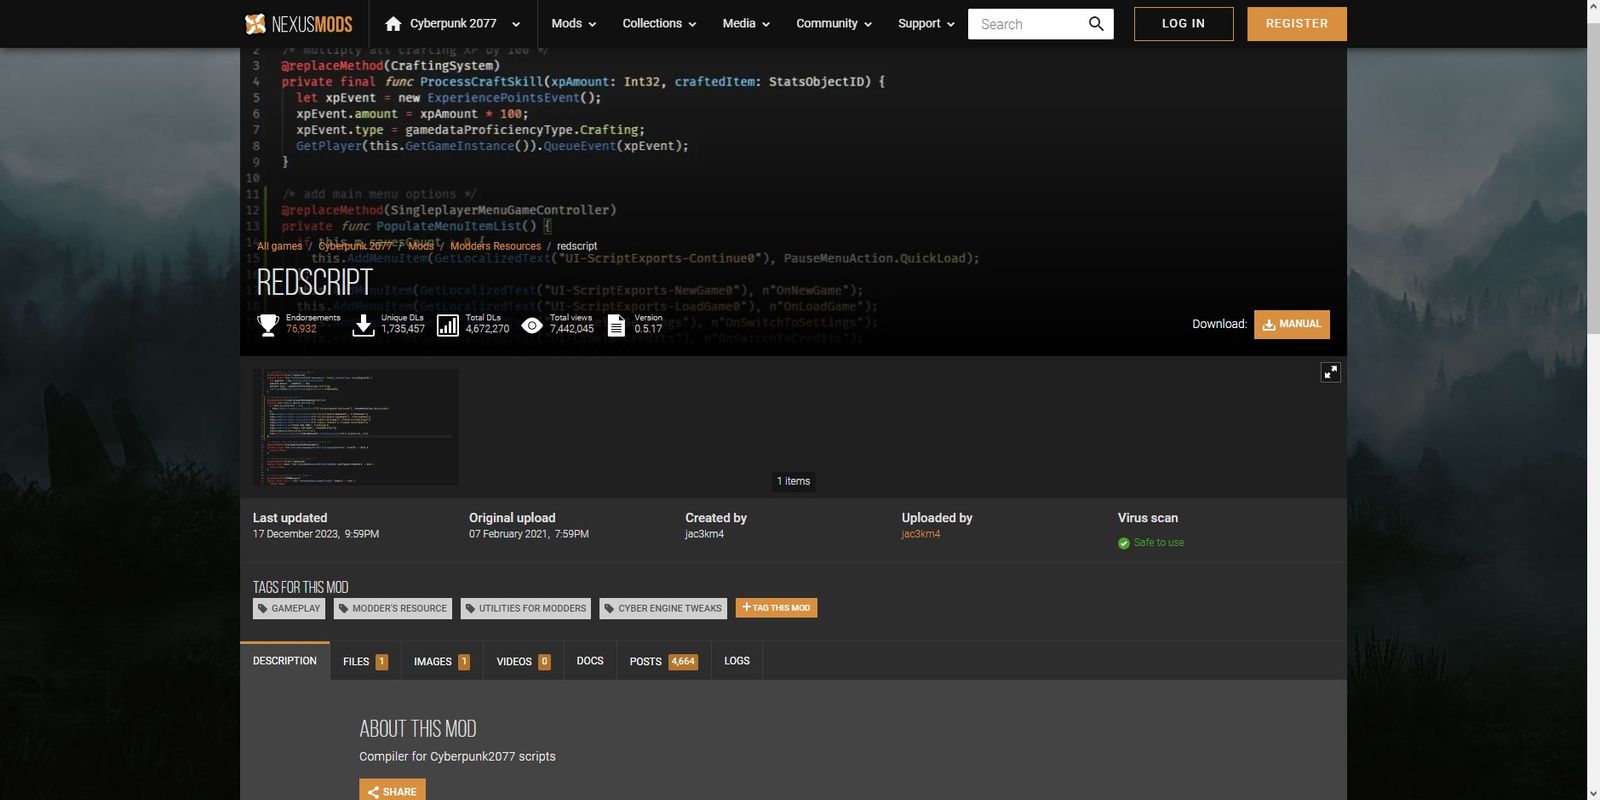Click the REDSCRIPT mod title
Image resolution: width=1600 pixels, height=800 pixels.
coord(315,282)
